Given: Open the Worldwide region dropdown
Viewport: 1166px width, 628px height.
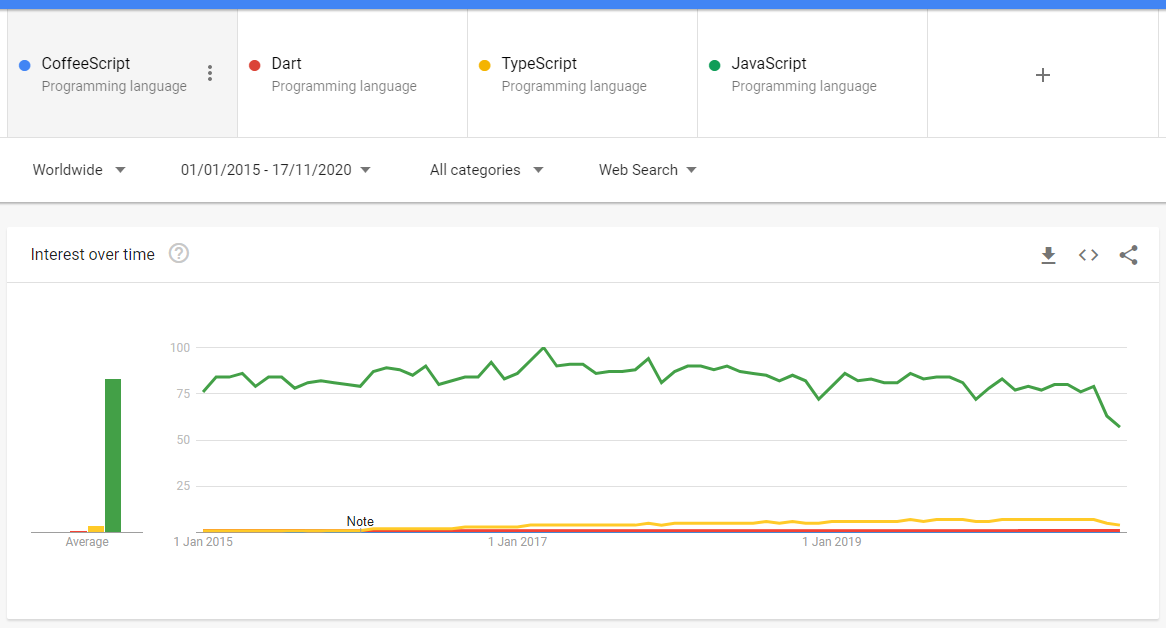Looking at the screenshot, I should (79, 170).
